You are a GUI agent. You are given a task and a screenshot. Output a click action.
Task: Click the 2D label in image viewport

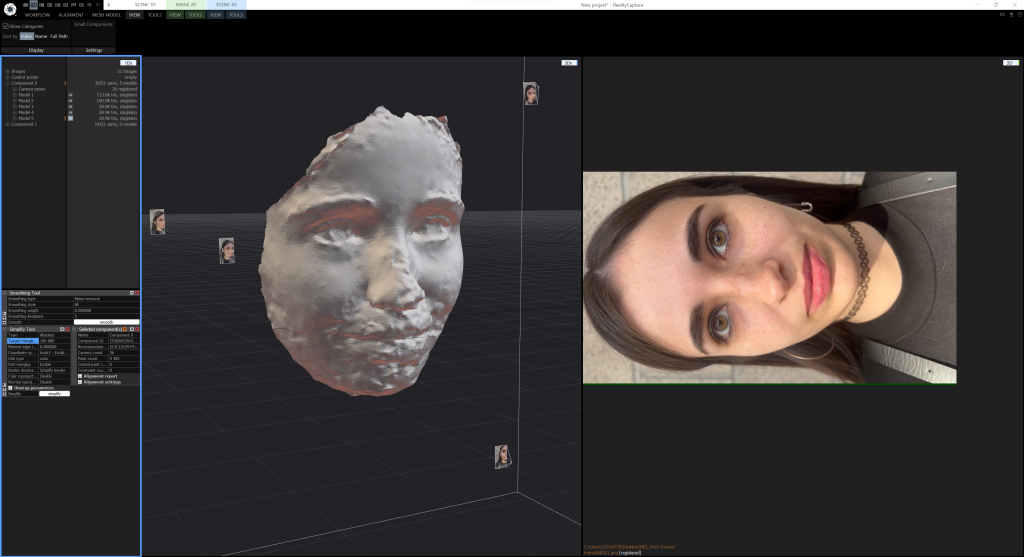1010,63
